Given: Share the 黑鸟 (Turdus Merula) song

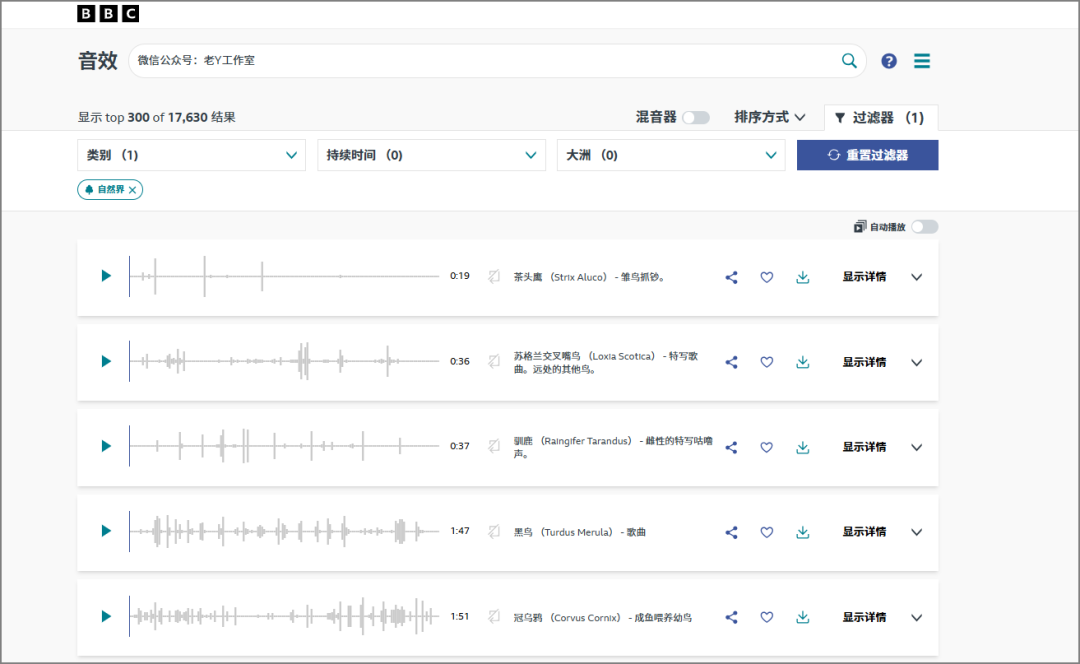Looking at the screenshot, I should coord(731,532).
